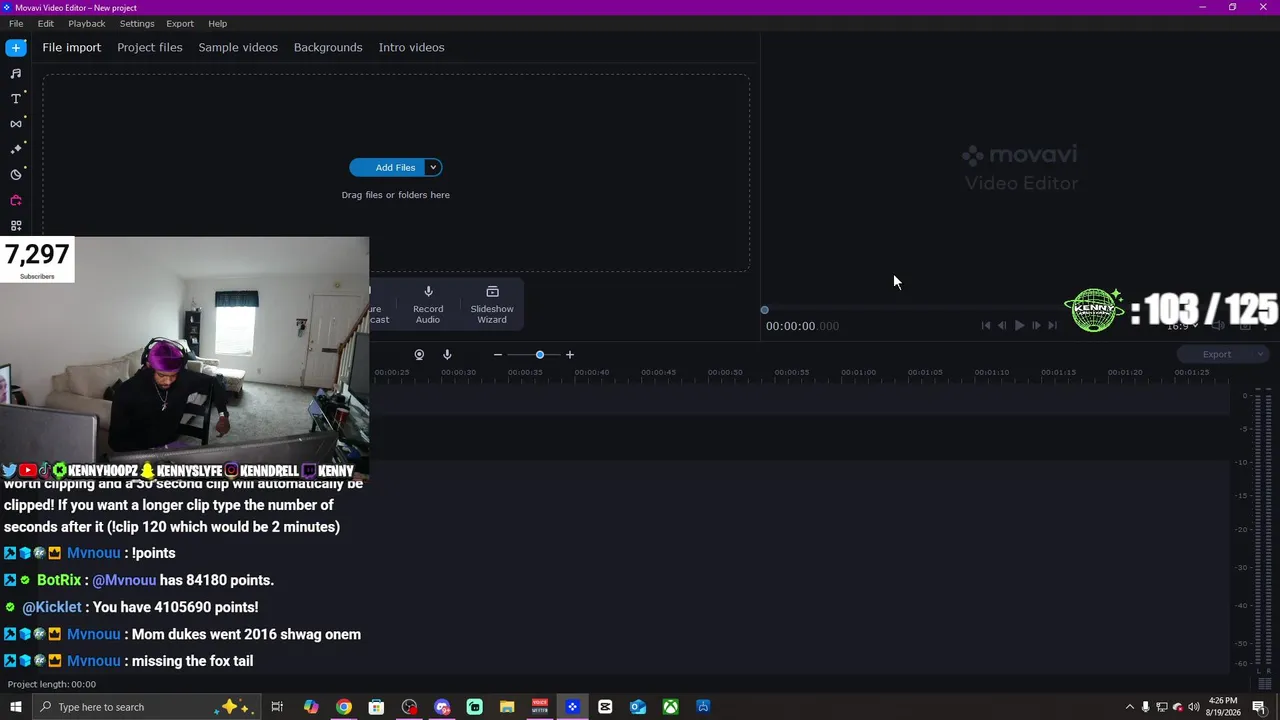Show hidden system tray icons
The height and width of the screenshot is (720, 1280).
click(x=1130, y=707)
